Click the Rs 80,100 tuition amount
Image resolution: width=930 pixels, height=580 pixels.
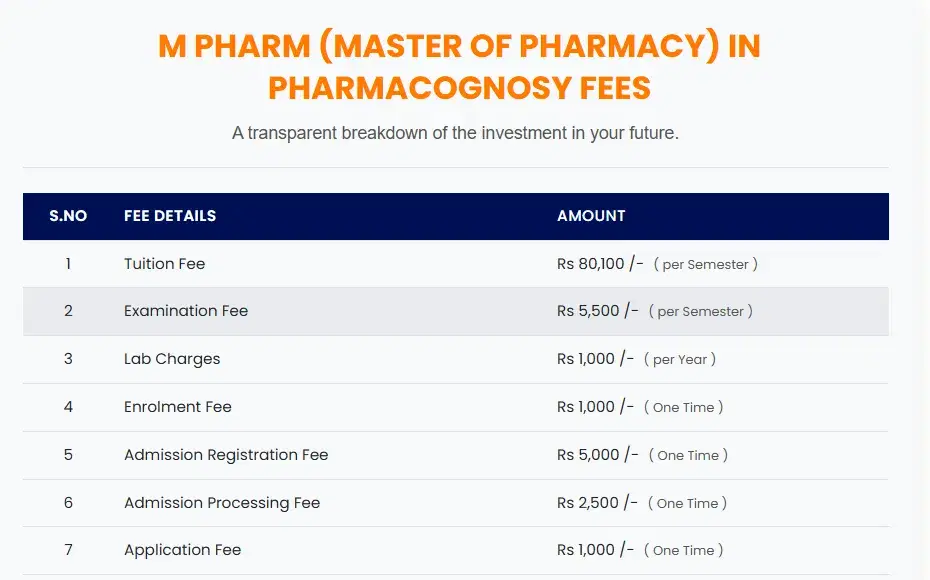click(600, 264)
